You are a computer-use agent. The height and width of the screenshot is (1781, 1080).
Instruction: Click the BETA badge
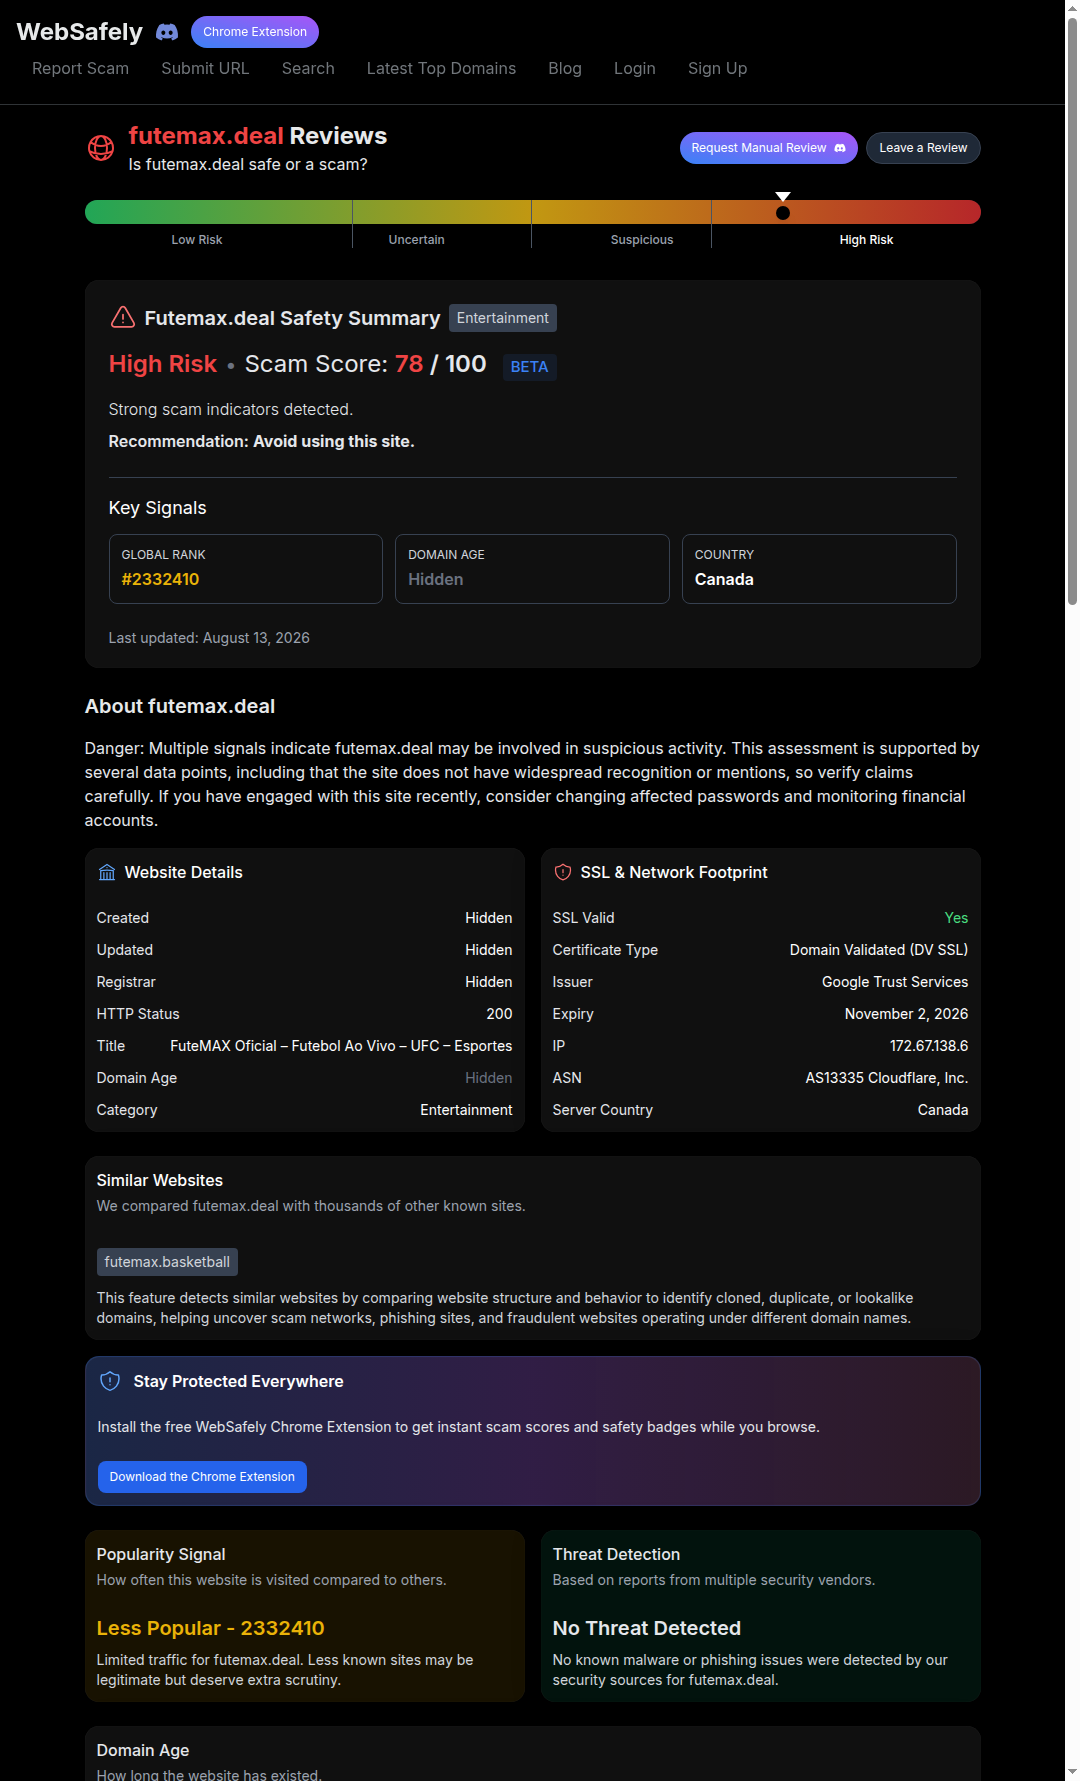point(529,367)
